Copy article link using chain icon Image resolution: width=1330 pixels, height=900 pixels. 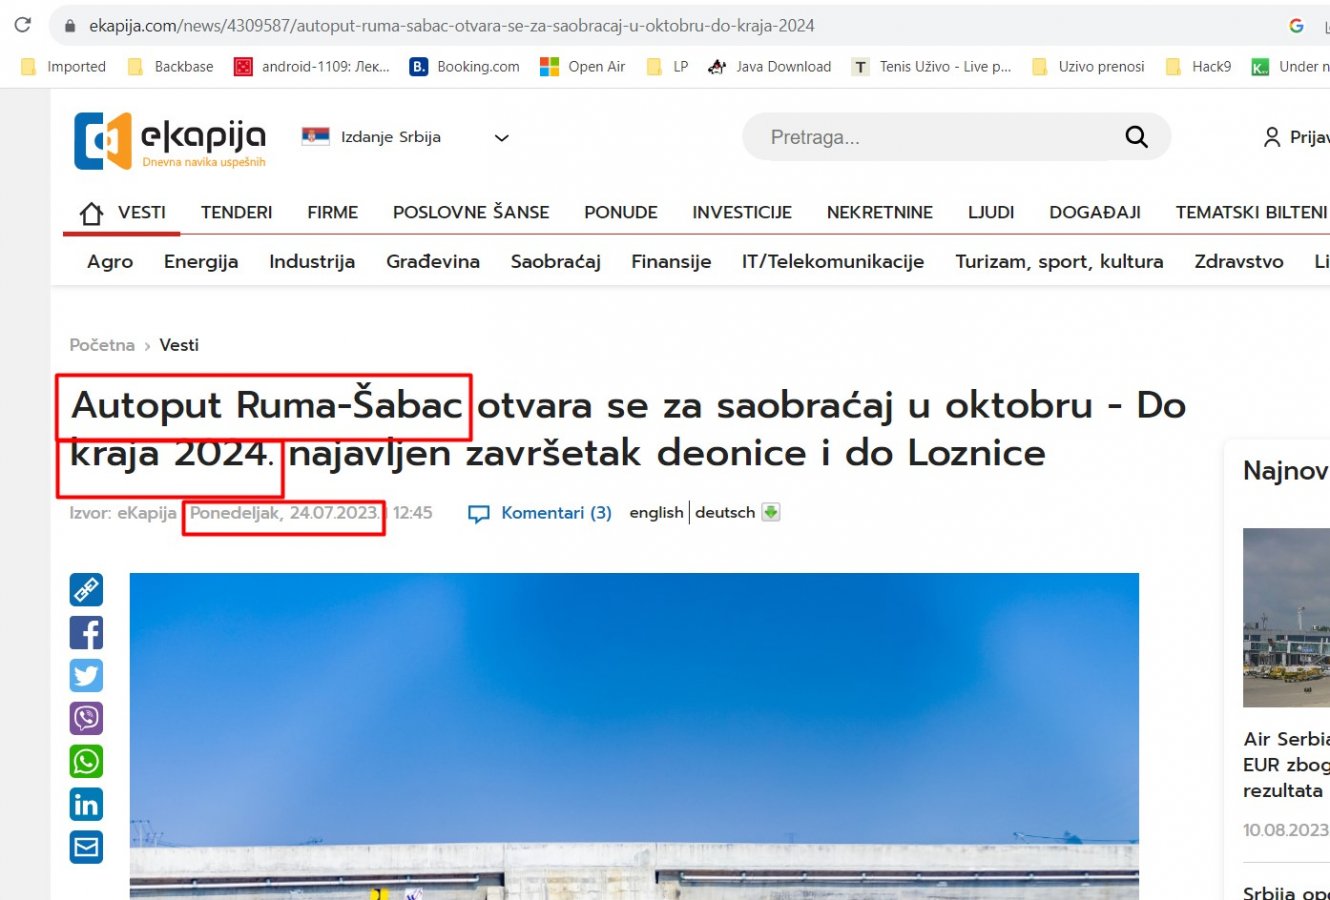(86, 590)
